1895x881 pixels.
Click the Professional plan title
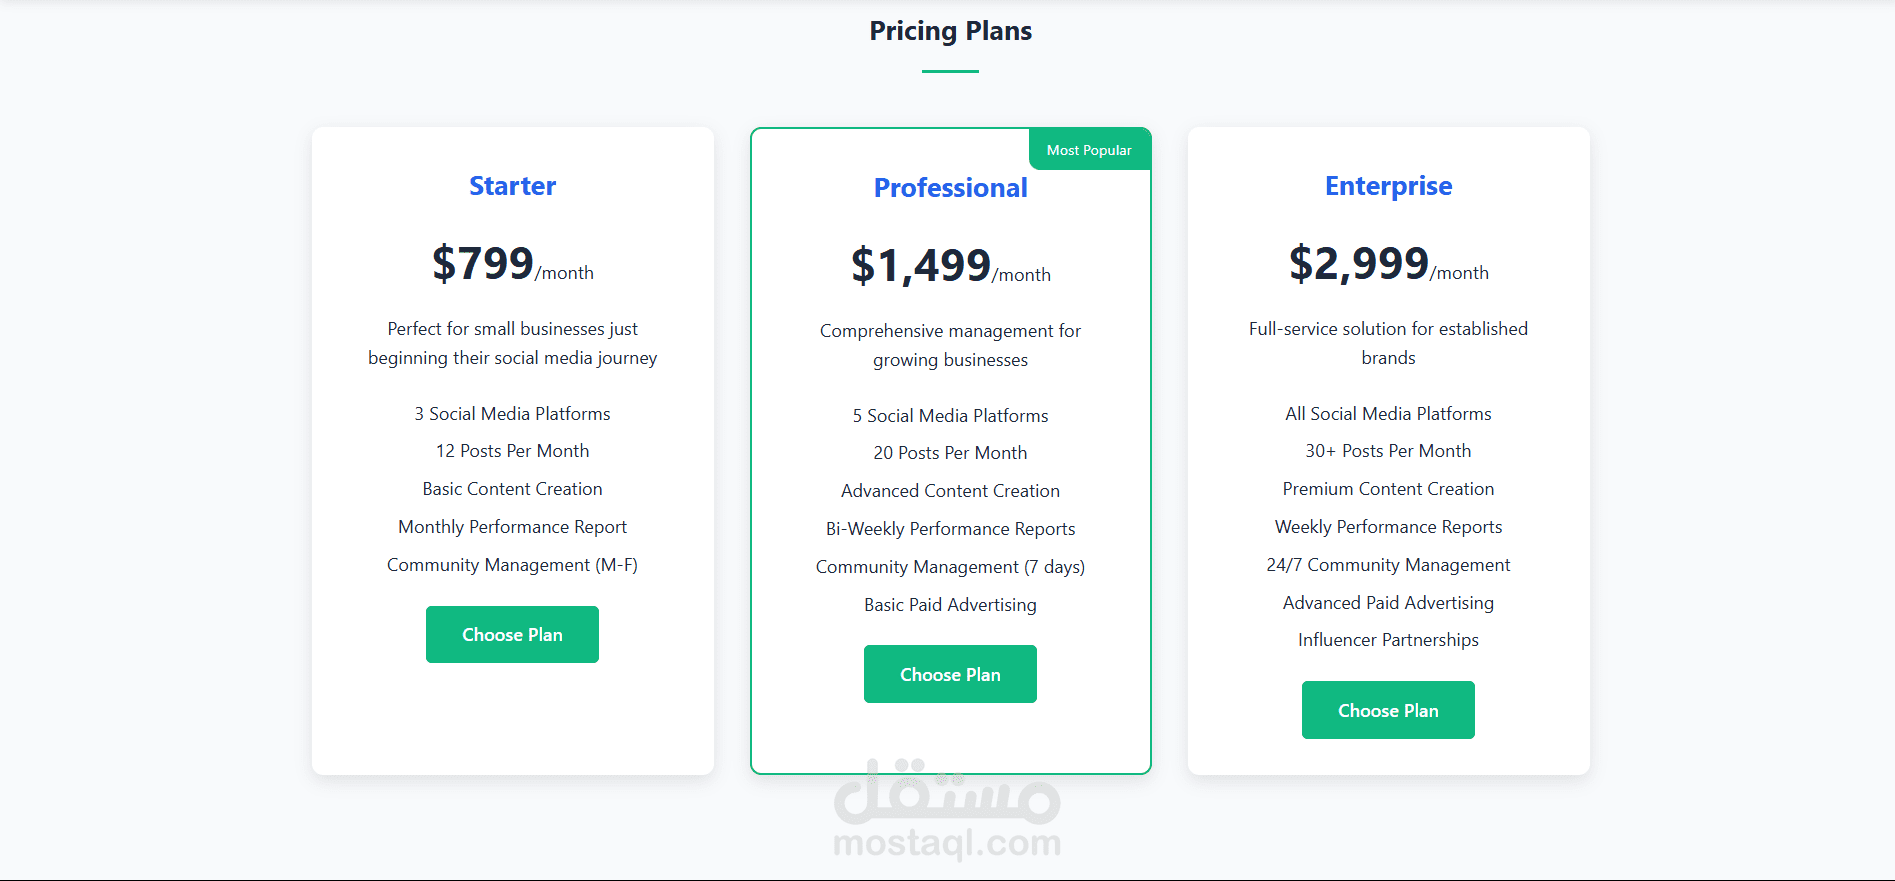coord(950,188)
